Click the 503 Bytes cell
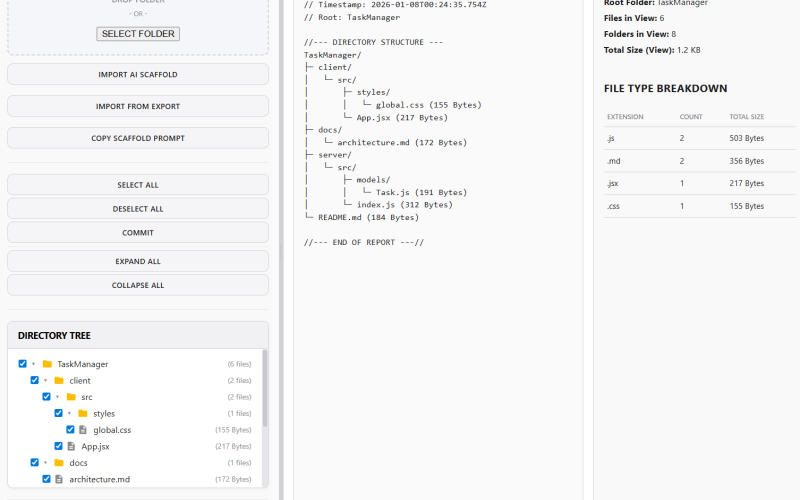The image size is (800, 500). [x=746, y=138]
